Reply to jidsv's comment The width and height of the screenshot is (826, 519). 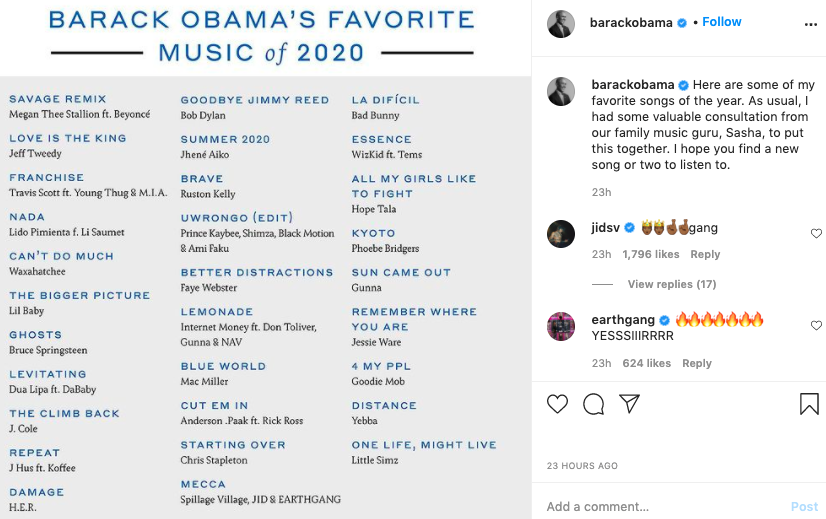pyautogui.click(x=705, y=254)
